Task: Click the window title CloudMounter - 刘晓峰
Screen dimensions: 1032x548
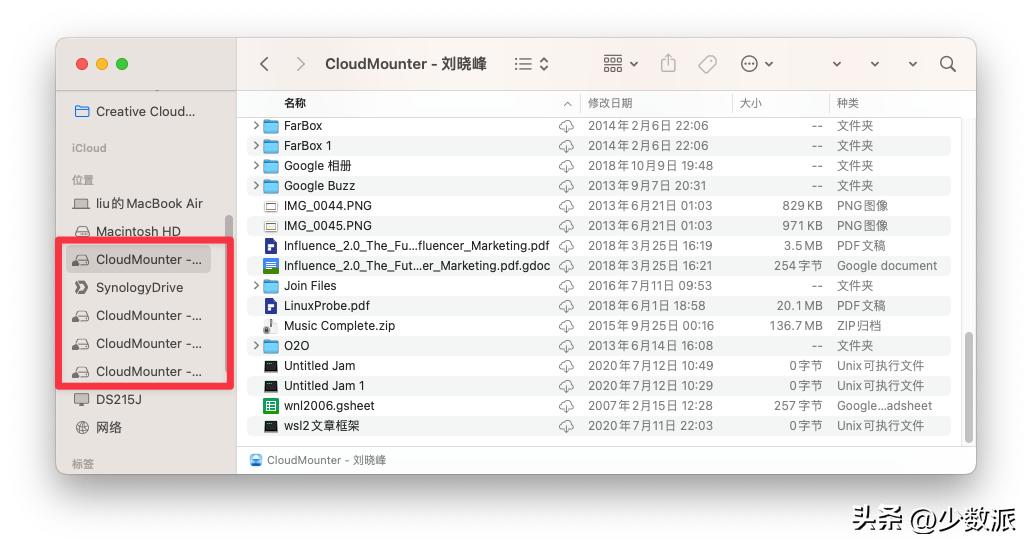Action: click(x=405, y=64)
